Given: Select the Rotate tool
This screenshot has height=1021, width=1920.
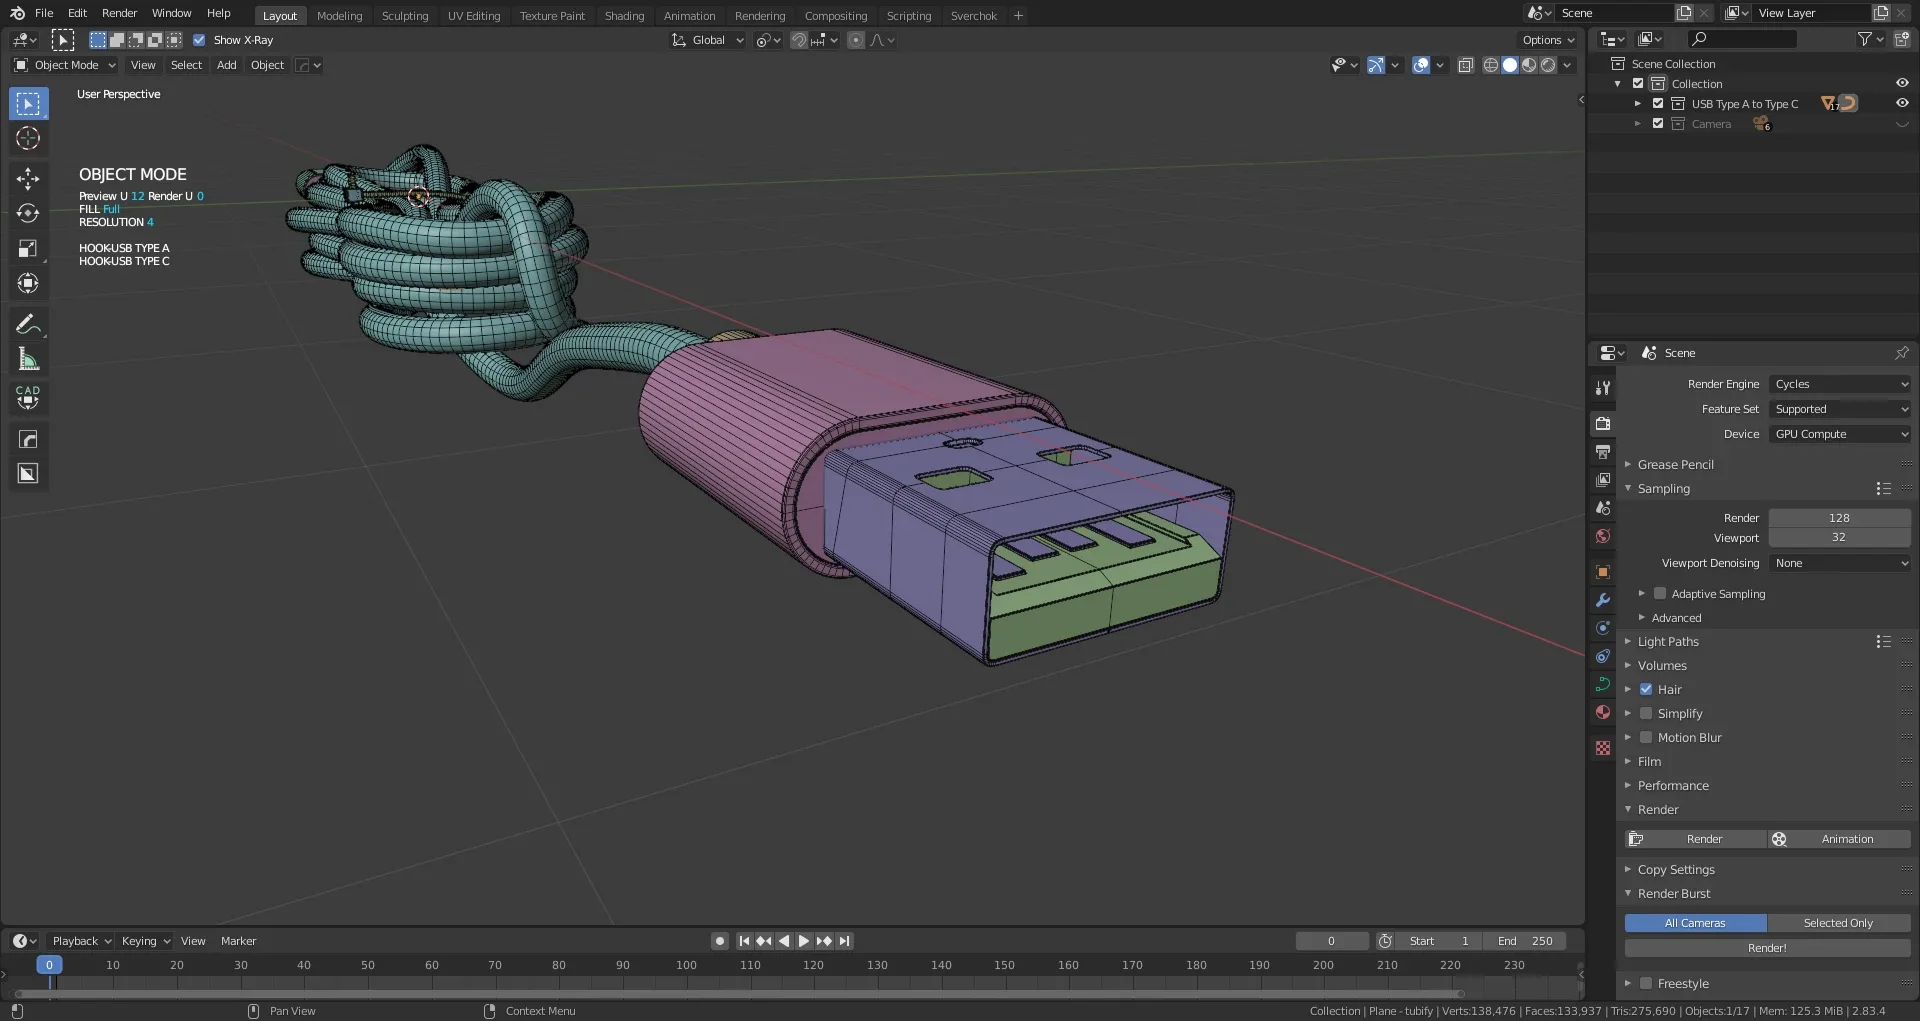Looking at the screenshot, I should (28, 214).
